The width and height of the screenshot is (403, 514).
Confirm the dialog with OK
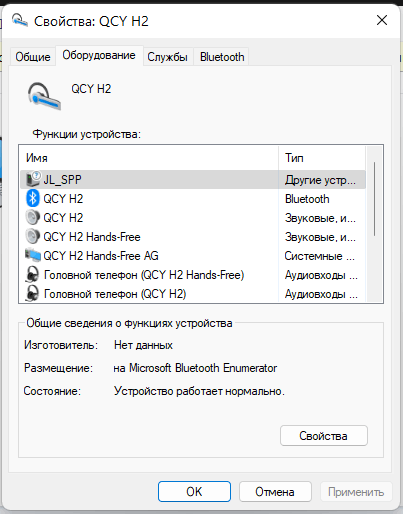[194, 491]
